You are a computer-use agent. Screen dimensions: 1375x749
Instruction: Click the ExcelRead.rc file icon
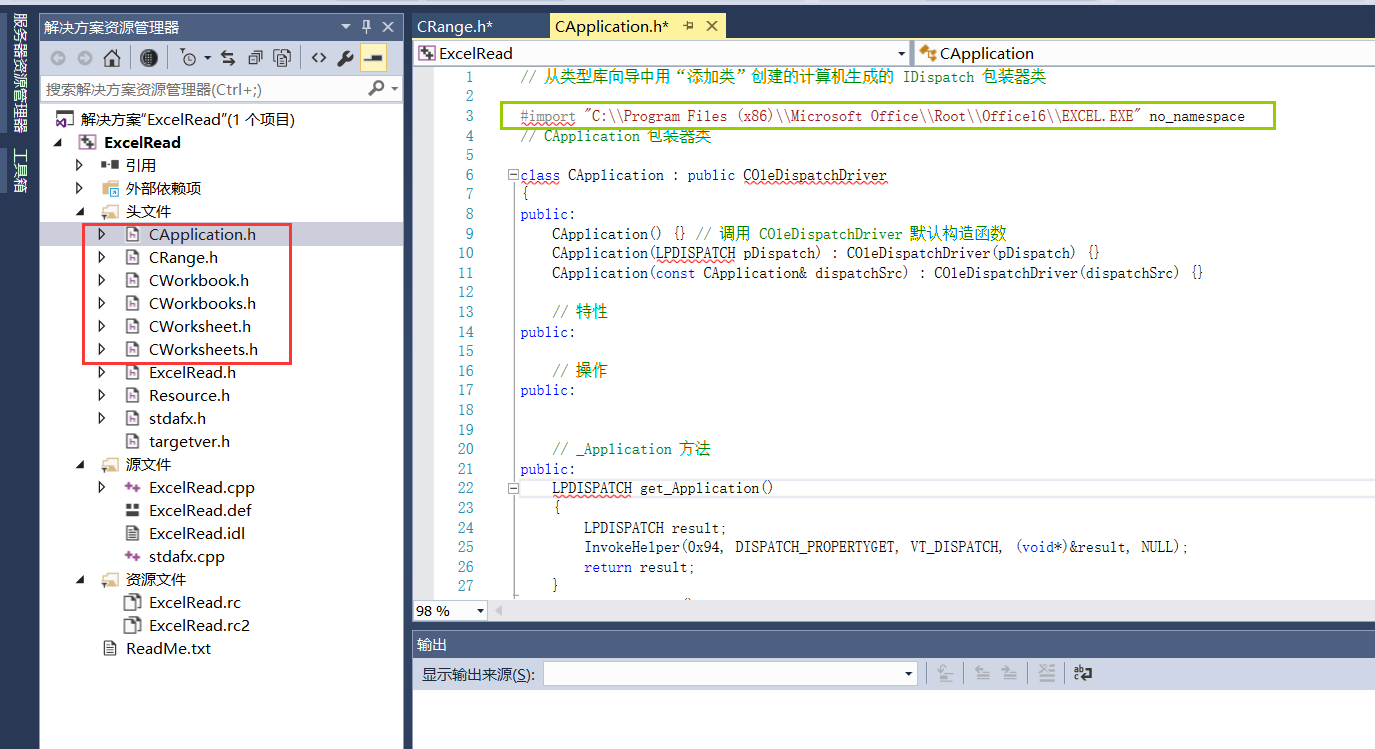133,602
